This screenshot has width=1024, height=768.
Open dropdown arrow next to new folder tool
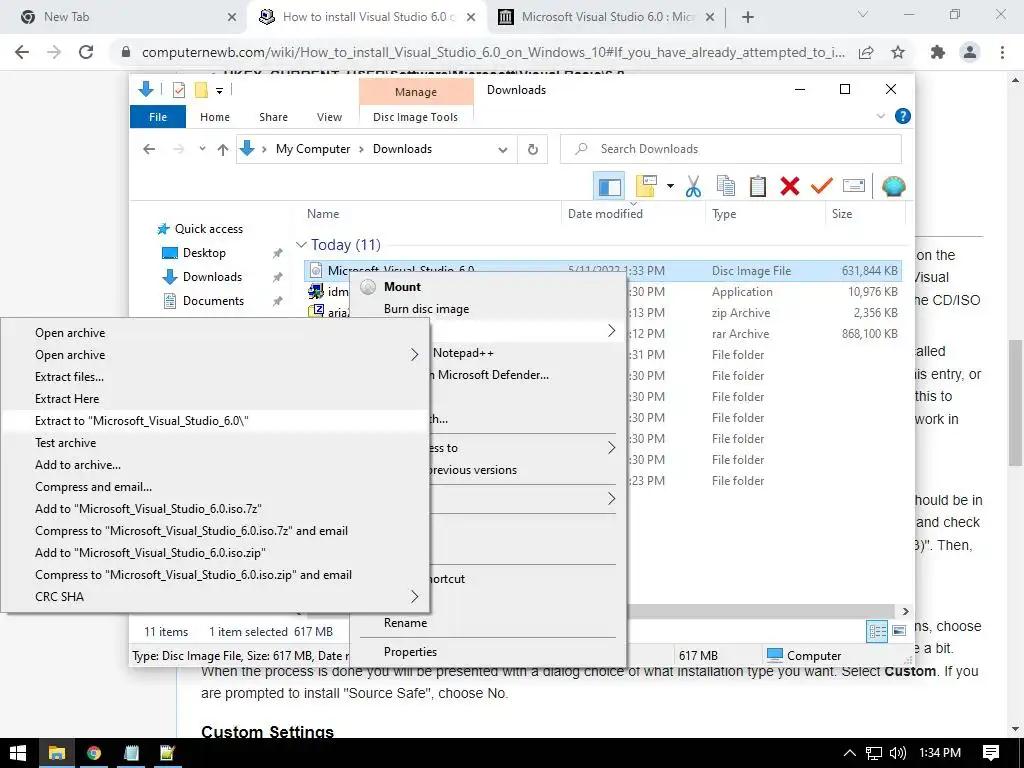pyautogui.click(x=670, y=187)
